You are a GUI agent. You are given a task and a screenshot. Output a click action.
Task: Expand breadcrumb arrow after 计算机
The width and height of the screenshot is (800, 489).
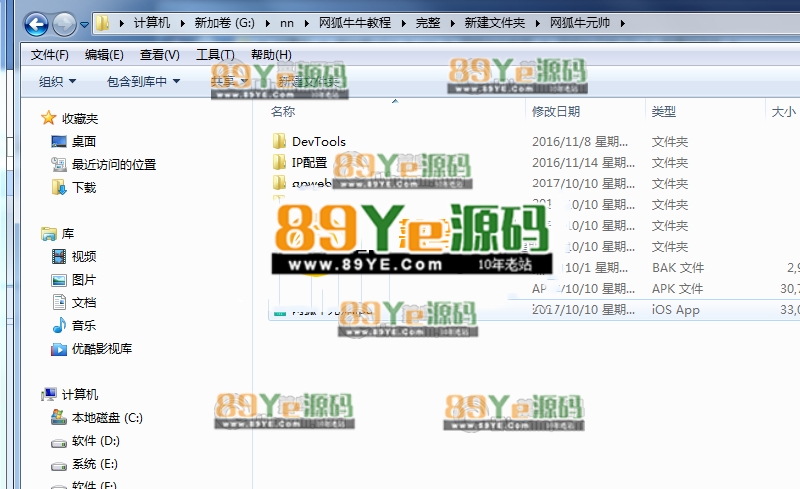point(182,23)
